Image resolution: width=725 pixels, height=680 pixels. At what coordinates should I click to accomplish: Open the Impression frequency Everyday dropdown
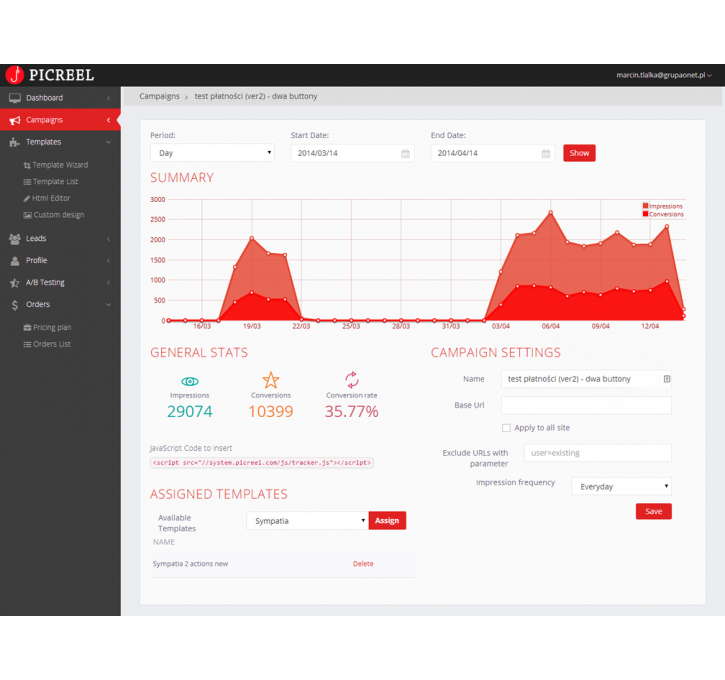[x=621, y=486]
